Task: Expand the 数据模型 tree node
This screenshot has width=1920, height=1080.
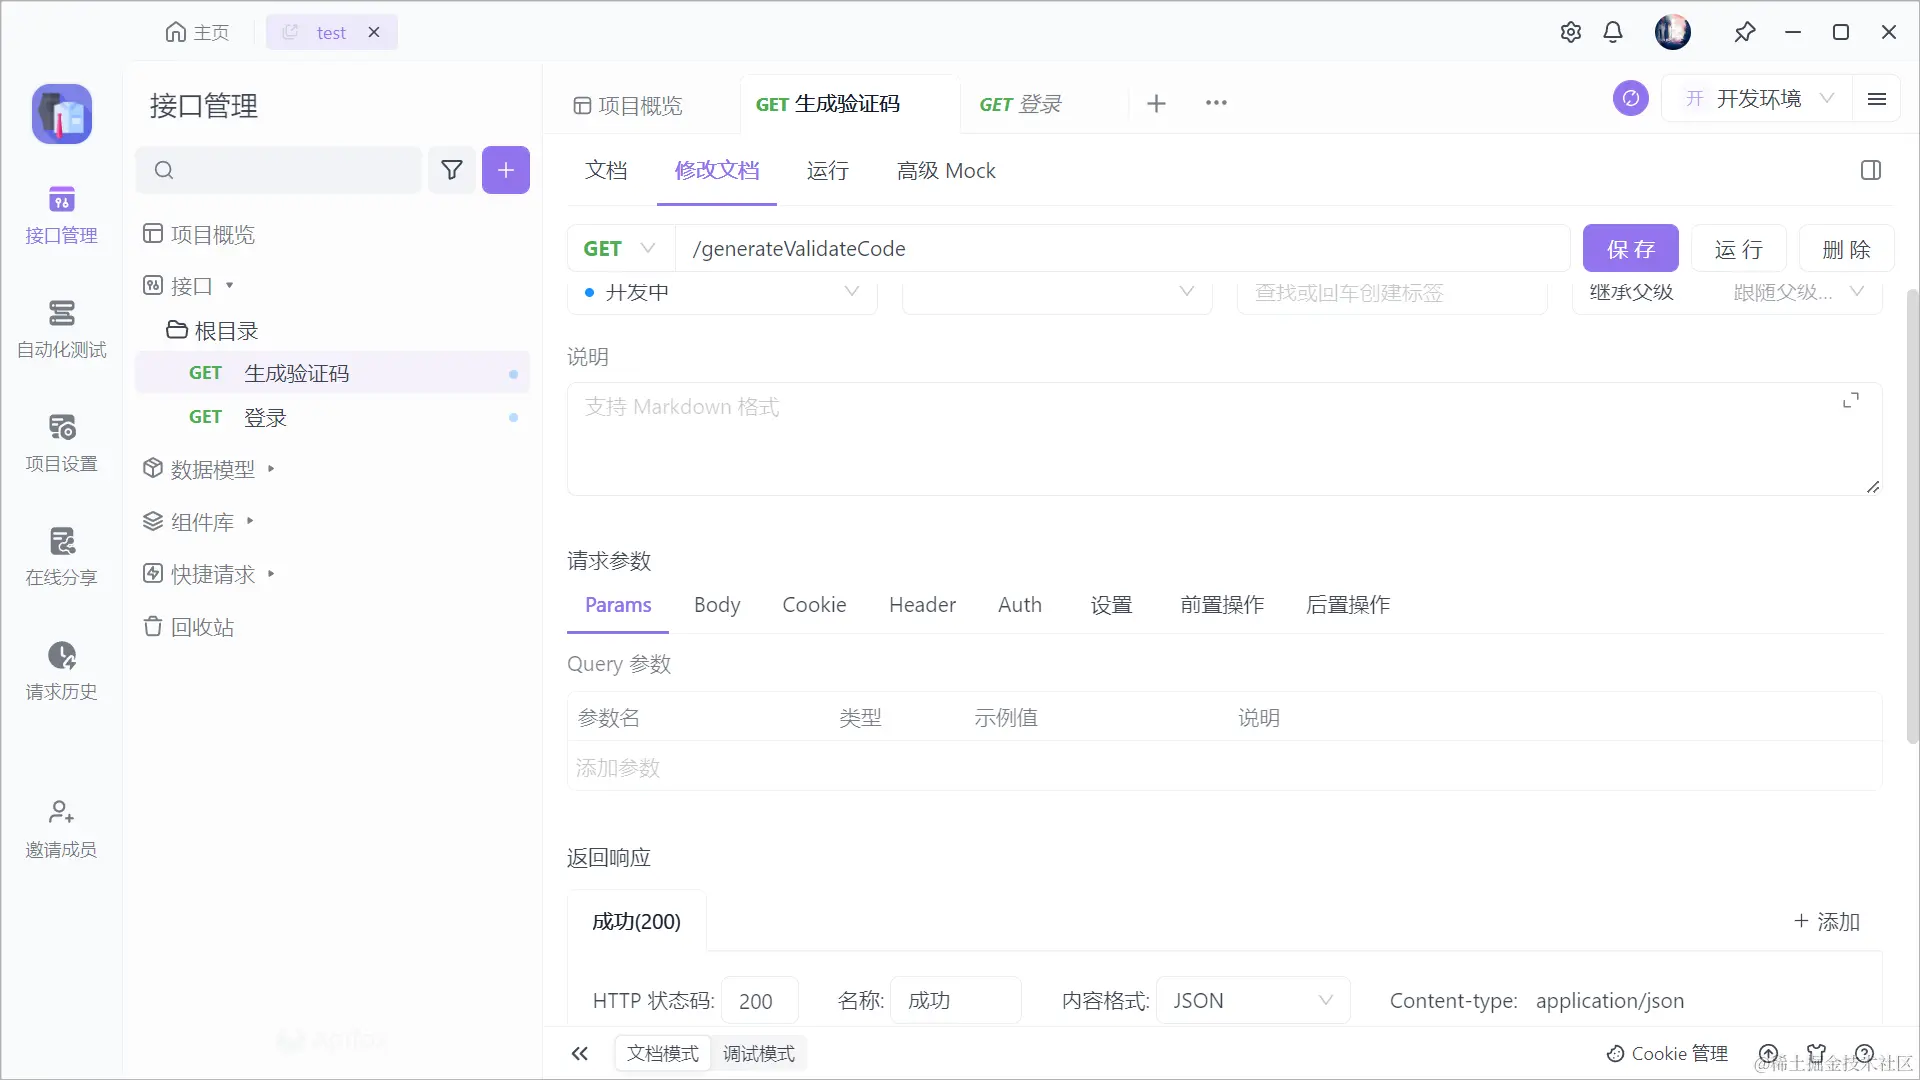Action: (271, 469)
